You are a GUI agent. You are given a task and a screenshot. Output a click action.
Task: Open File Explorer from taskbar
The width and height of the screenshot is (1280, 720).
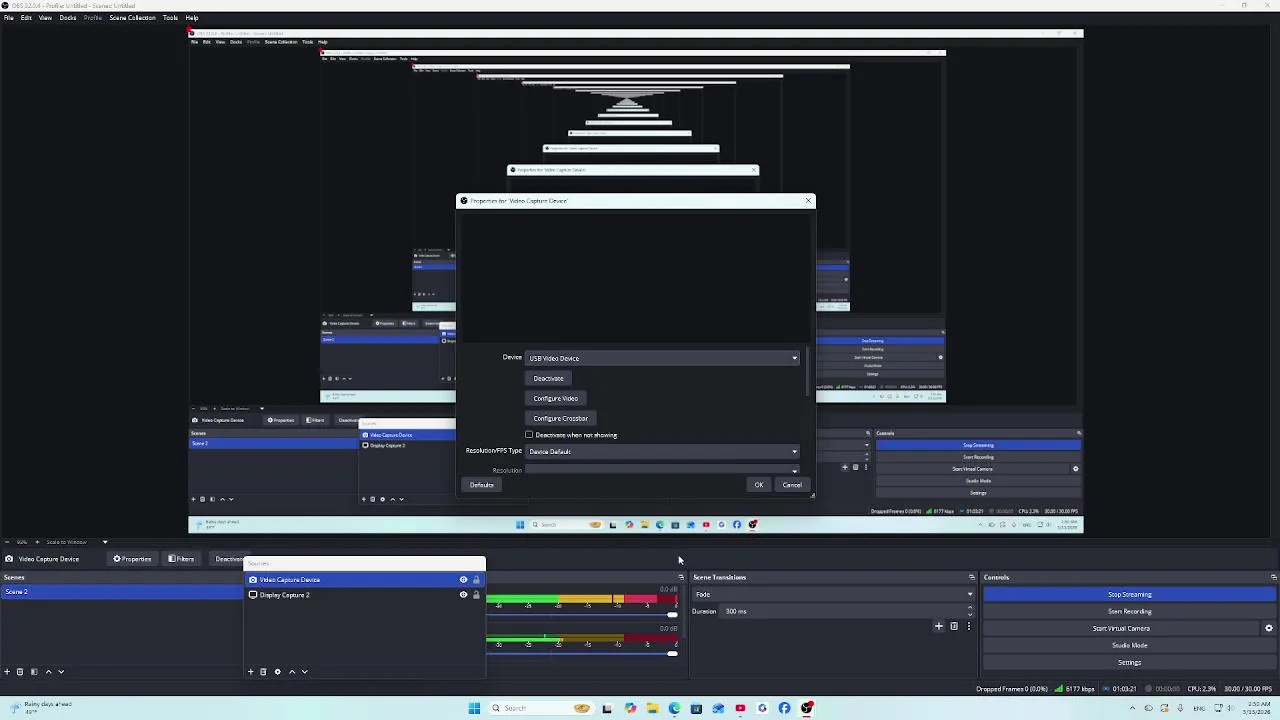point(652,708)
